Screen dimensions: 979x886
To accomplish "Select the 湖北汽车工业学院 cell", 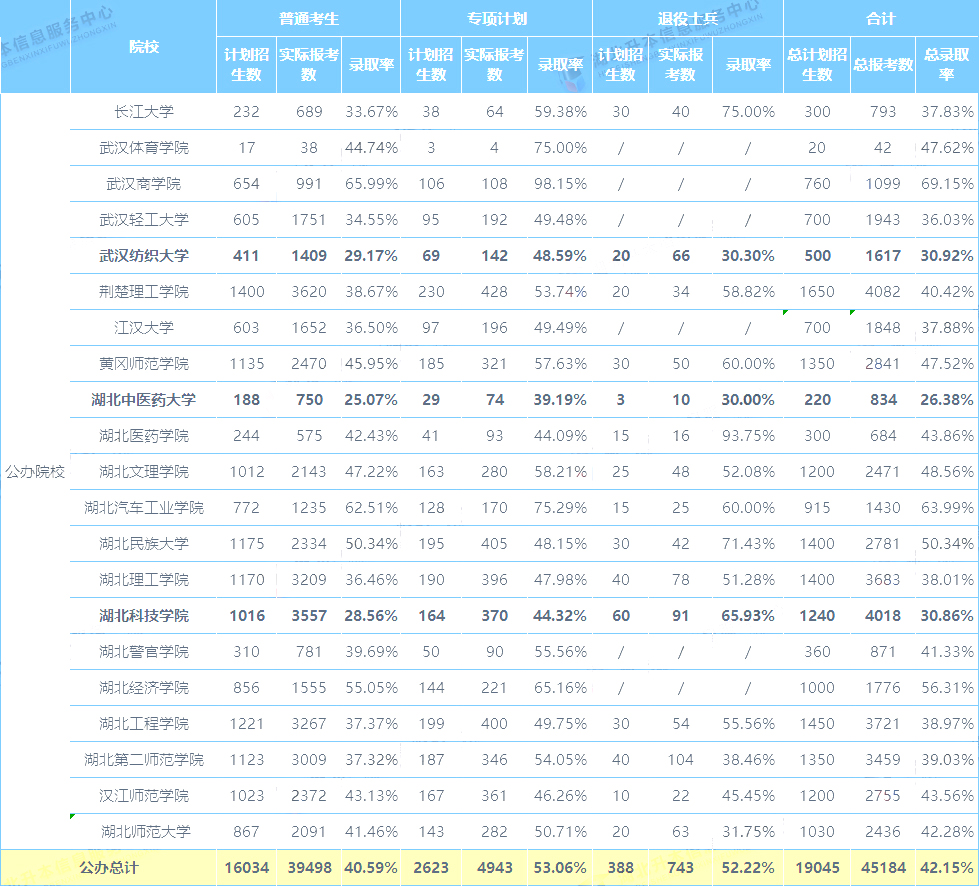I will pos(144,508).
